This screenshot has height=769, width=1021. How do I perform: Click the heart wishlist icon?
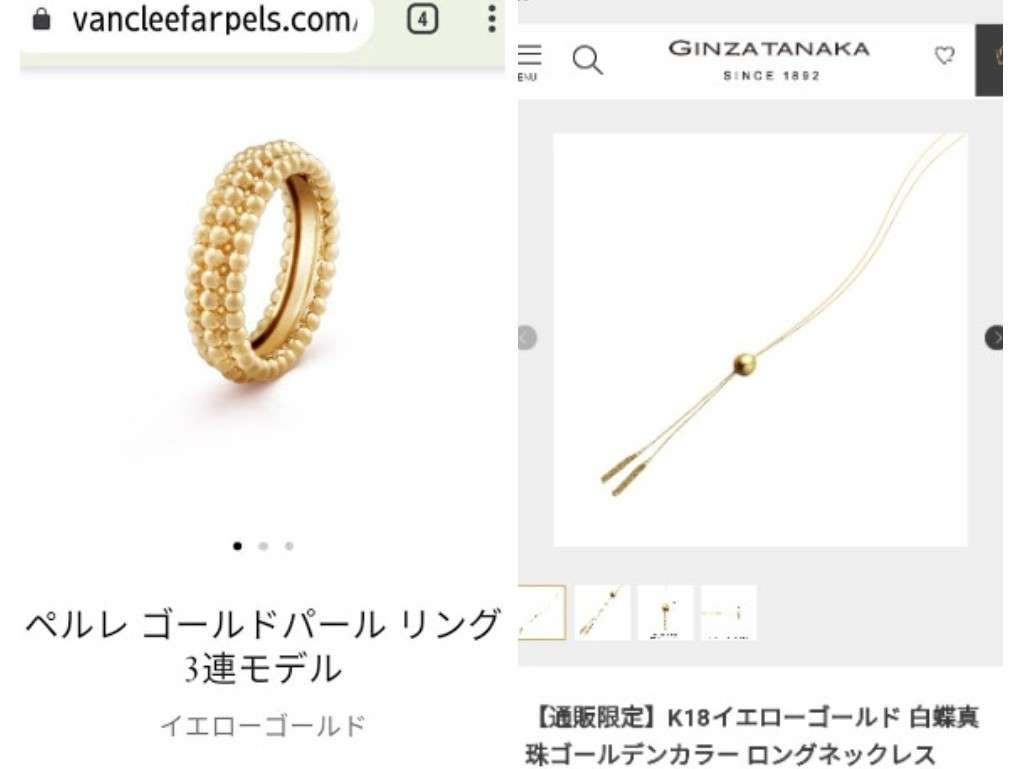pos(945,56)
